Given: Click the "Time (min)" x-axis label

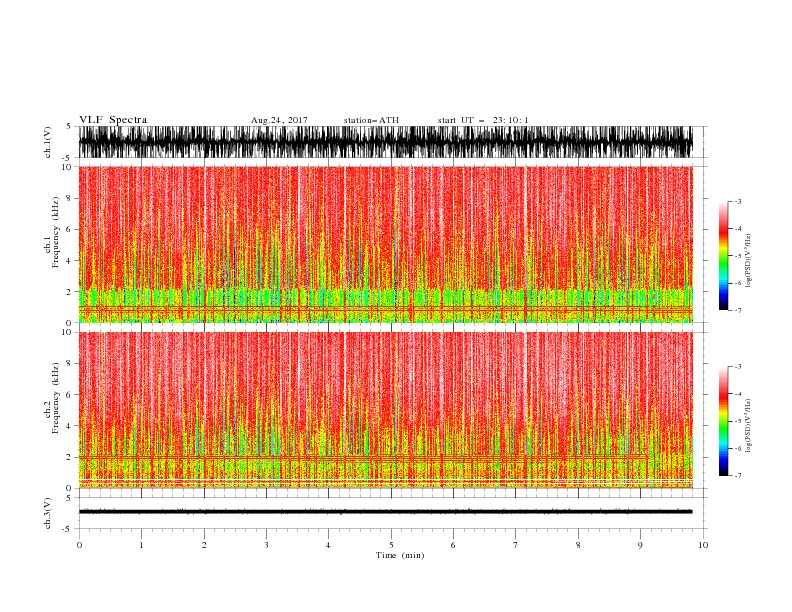Looking at the screenshot, I should click(x=400, y=555).
